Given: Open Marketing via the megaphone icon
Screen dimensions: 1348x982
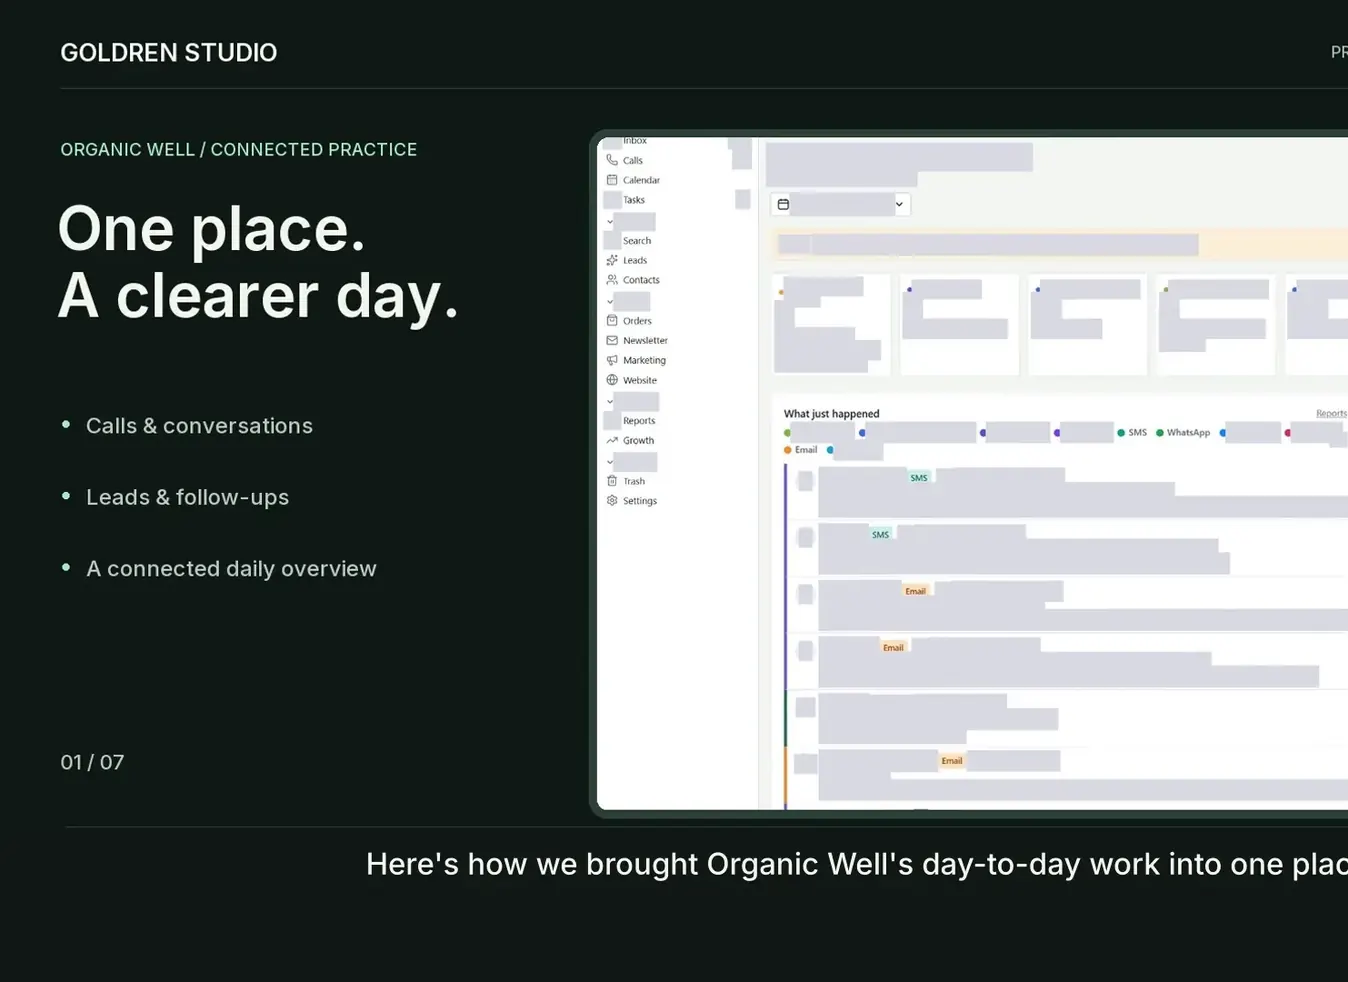Looking at the screenshot, I should 612,360.
